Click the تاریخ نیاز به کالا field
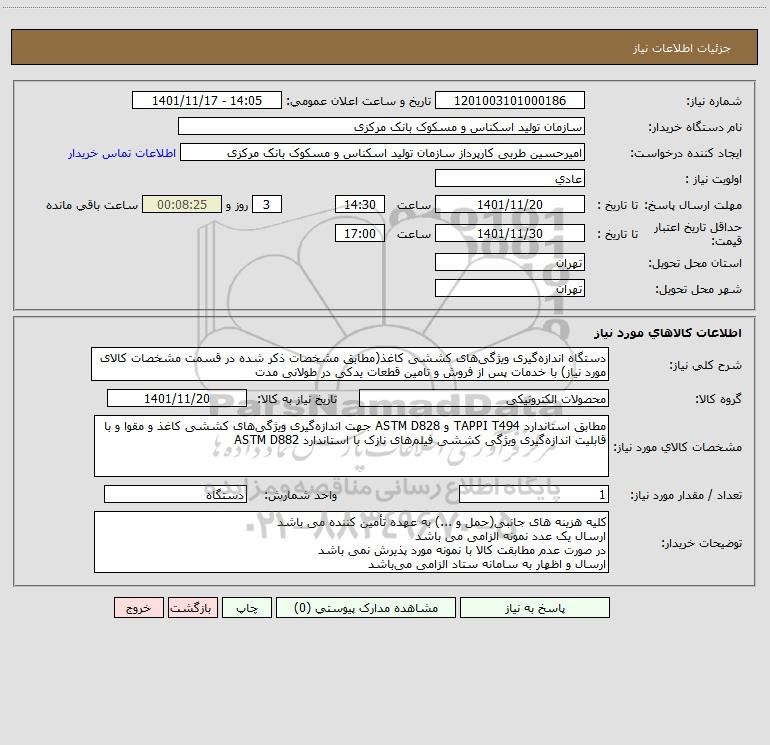The width and height of the screenshot is (770, 745). coord(177,398)
